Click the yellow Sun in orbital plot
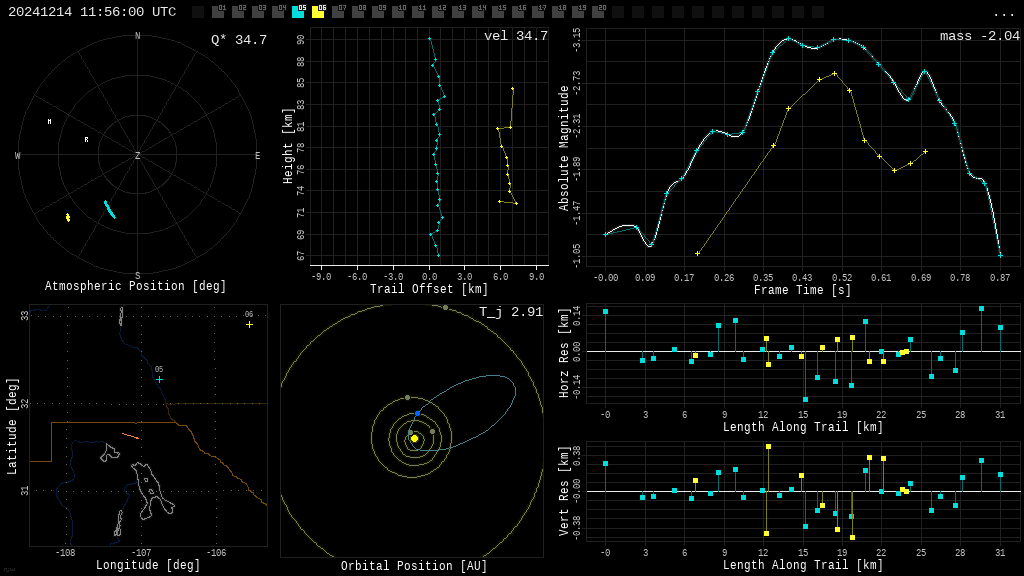Screen dimensions: 1024x576 point(414,438)
